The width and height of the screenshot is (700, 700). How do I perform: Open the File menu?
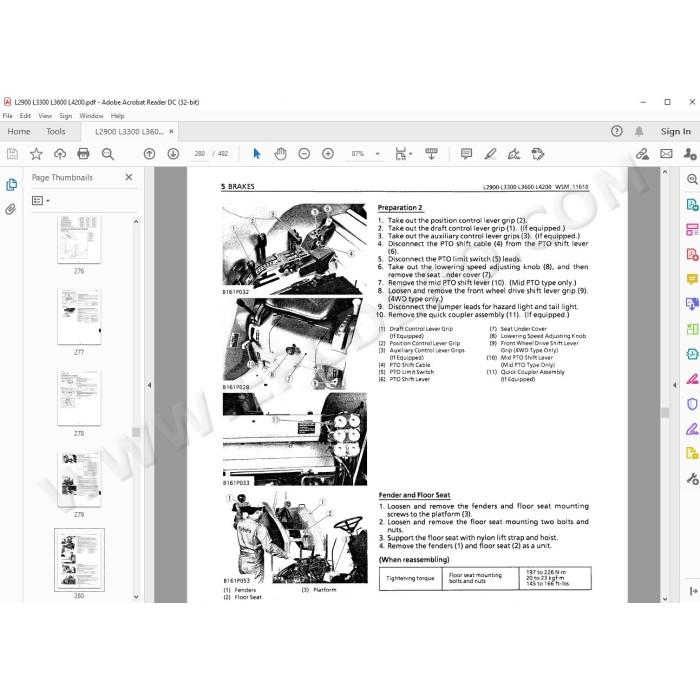(x=8, y=116)
